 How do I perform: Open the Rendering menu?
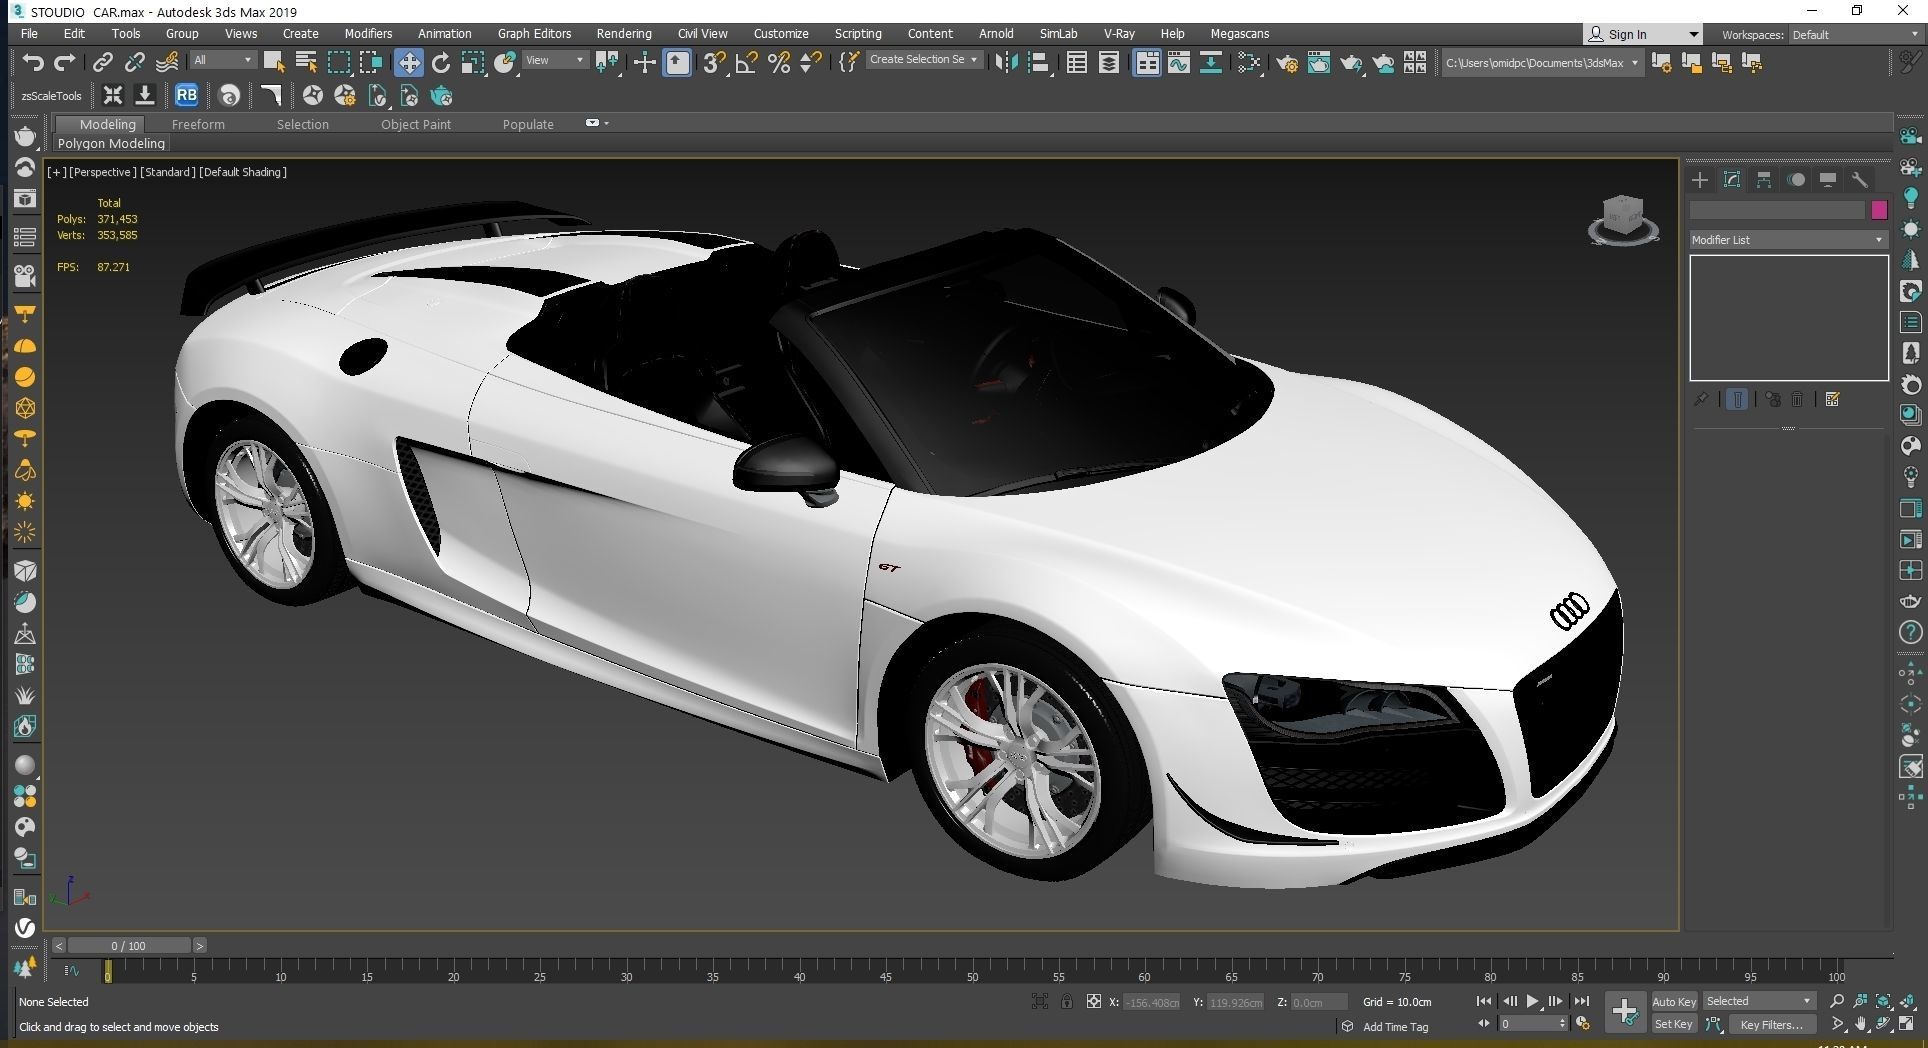coord(624,34)
